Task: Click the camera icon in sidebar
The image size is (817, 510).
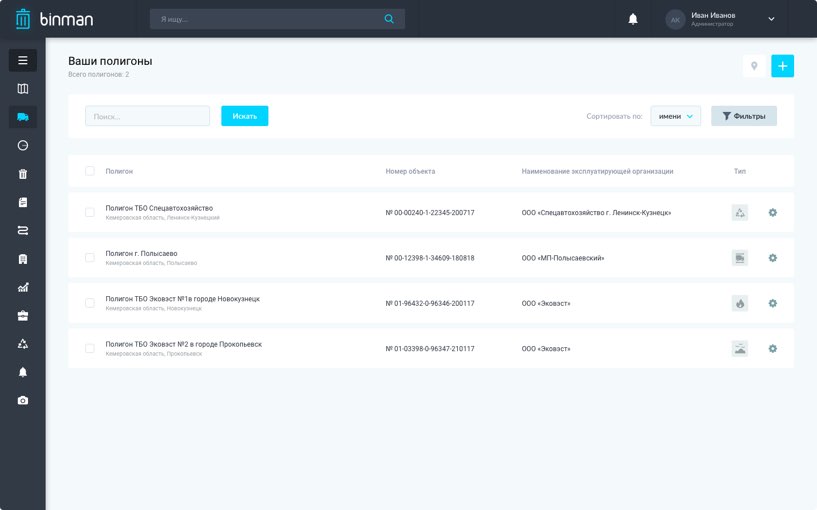Action: (x=23, y=401)
